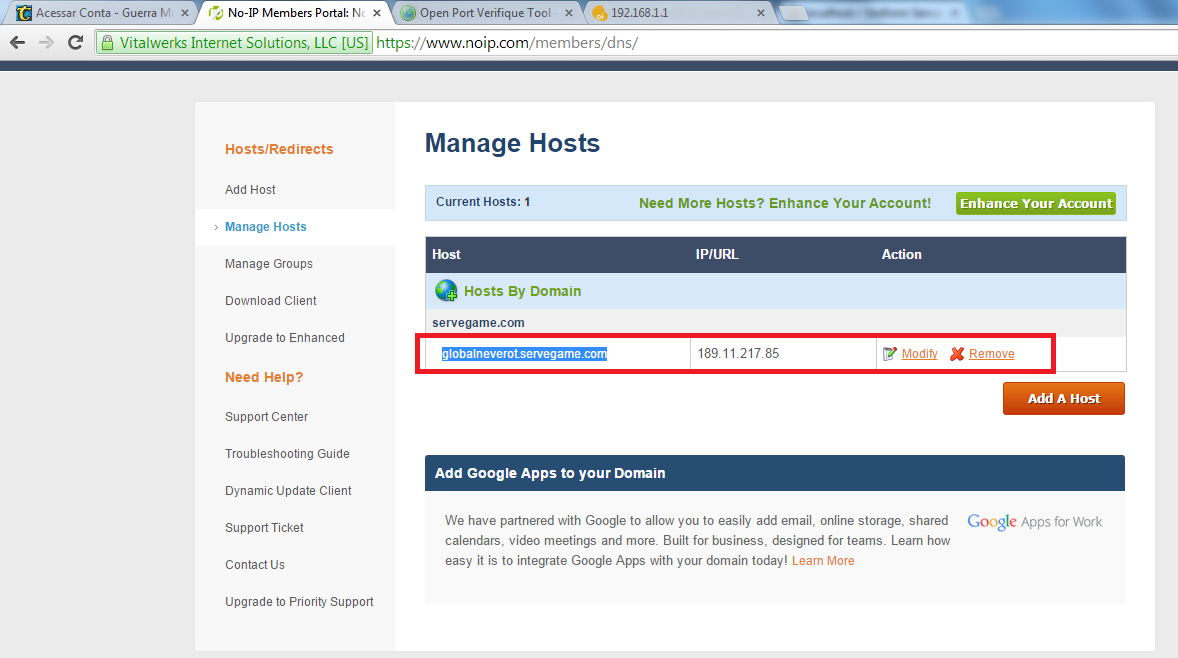
Task: Click the globalneverot.servegame.com hostname
Action: (x=524, y=354)
